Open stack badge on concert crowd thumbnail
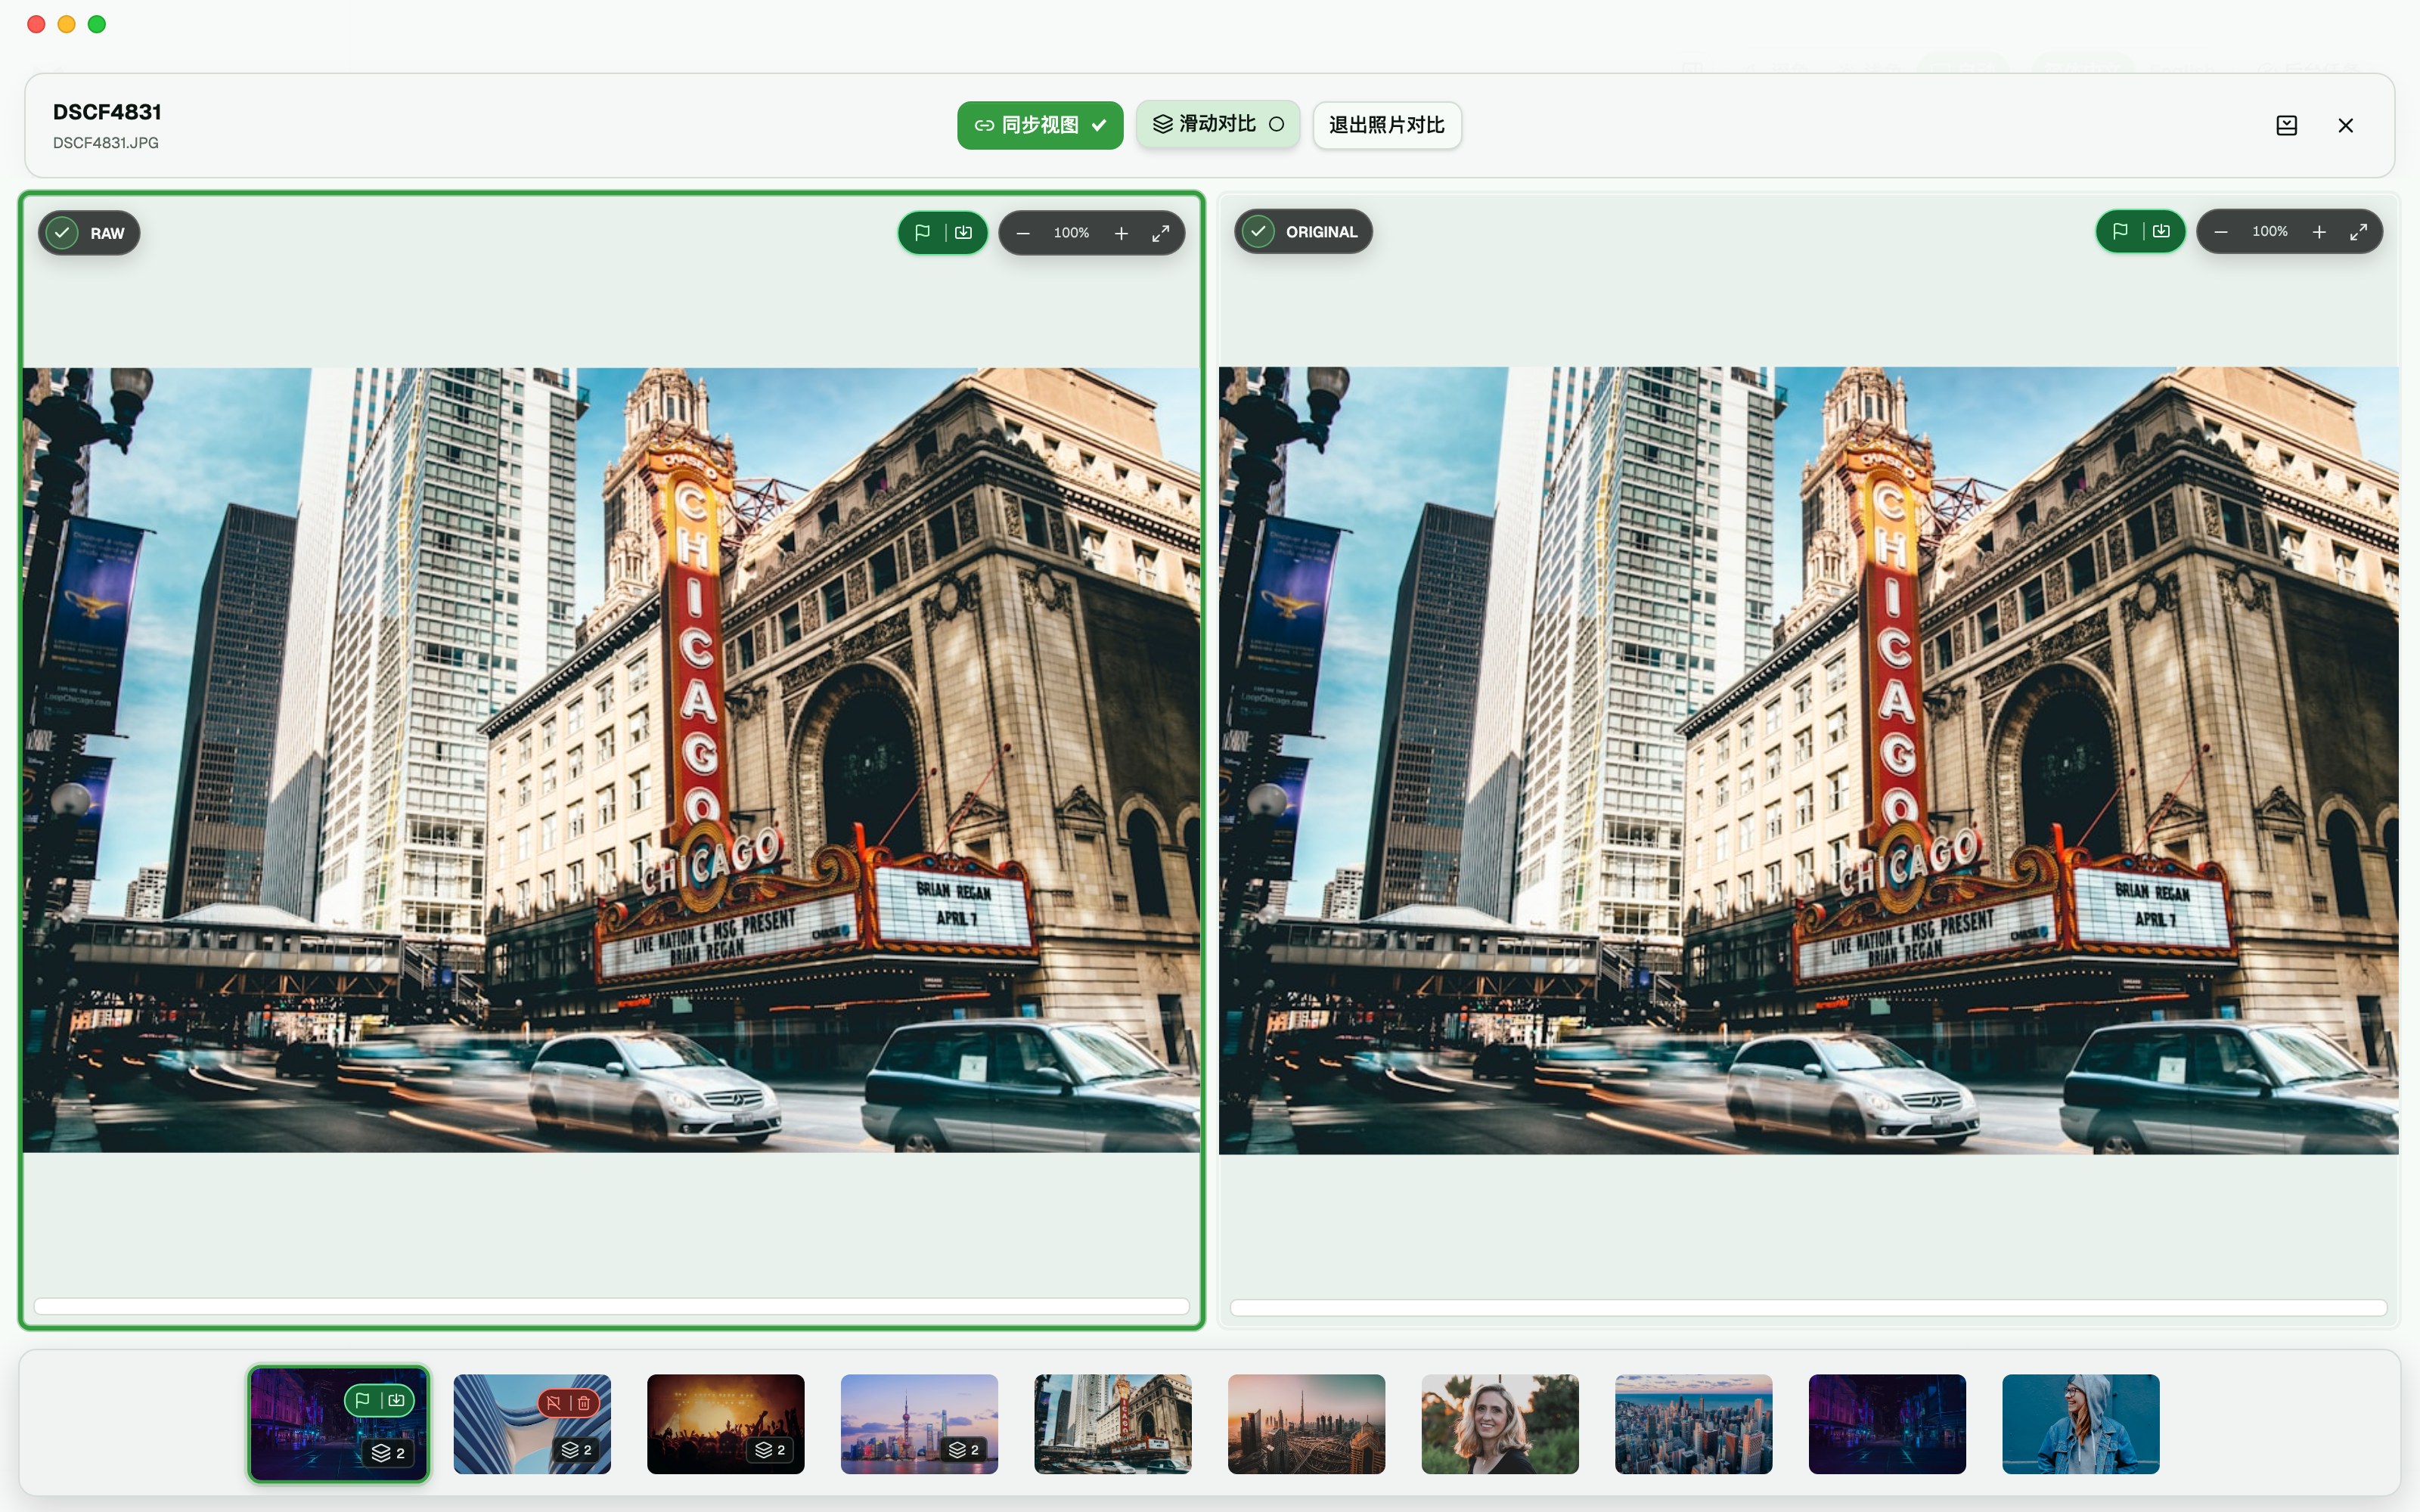Viewport: 2420px width, 1512px height. [770, 1450]
